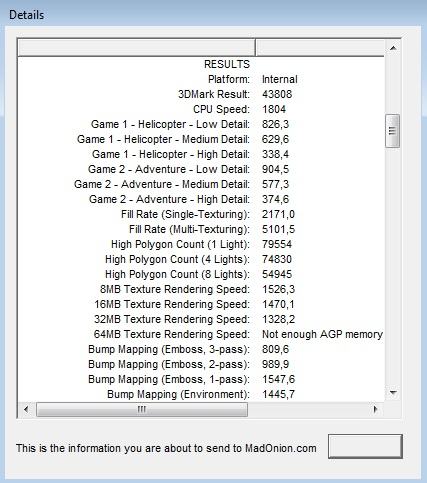Click the 54945 value

[x=277, y=274]
